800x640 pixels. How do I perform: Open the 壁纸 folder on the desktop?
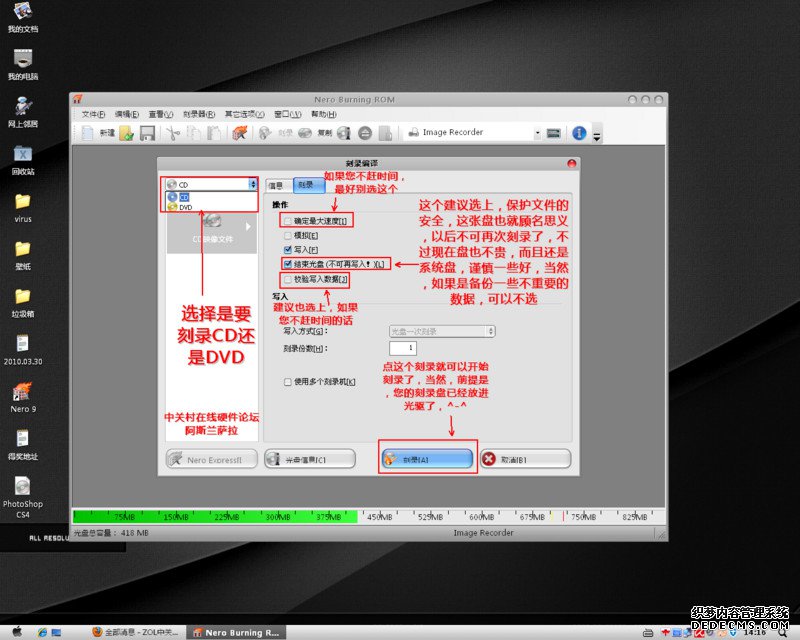pos(22,255)
